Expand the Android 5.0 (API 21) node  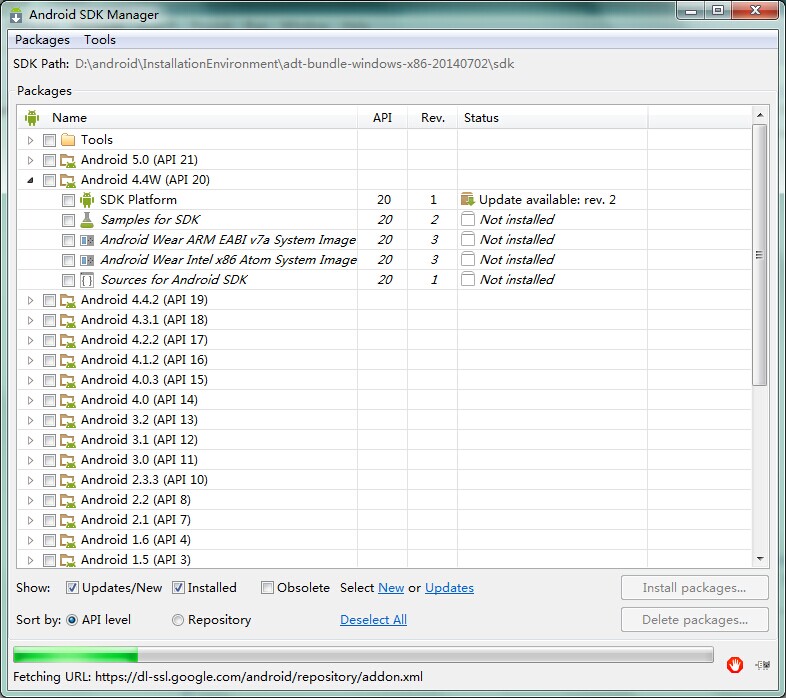pyautogui.click(x=31, y=160)
